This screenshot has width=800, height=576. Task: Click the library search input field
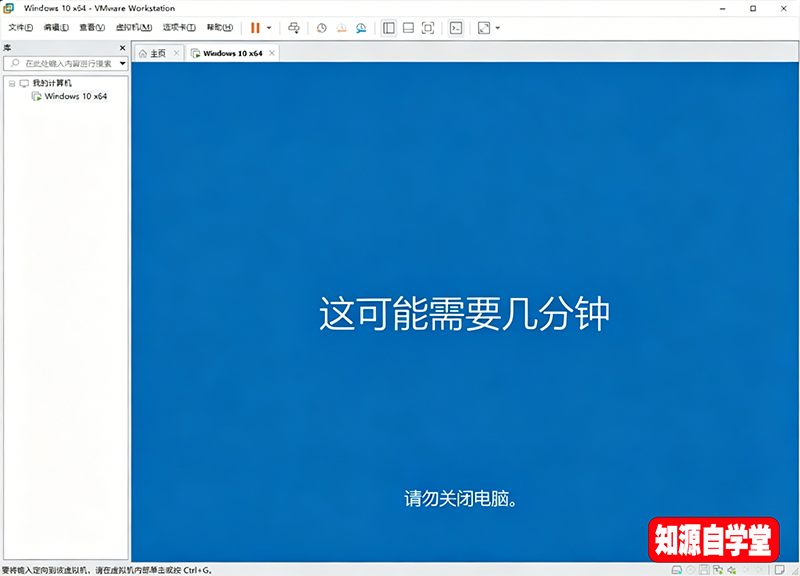[65, 63]
